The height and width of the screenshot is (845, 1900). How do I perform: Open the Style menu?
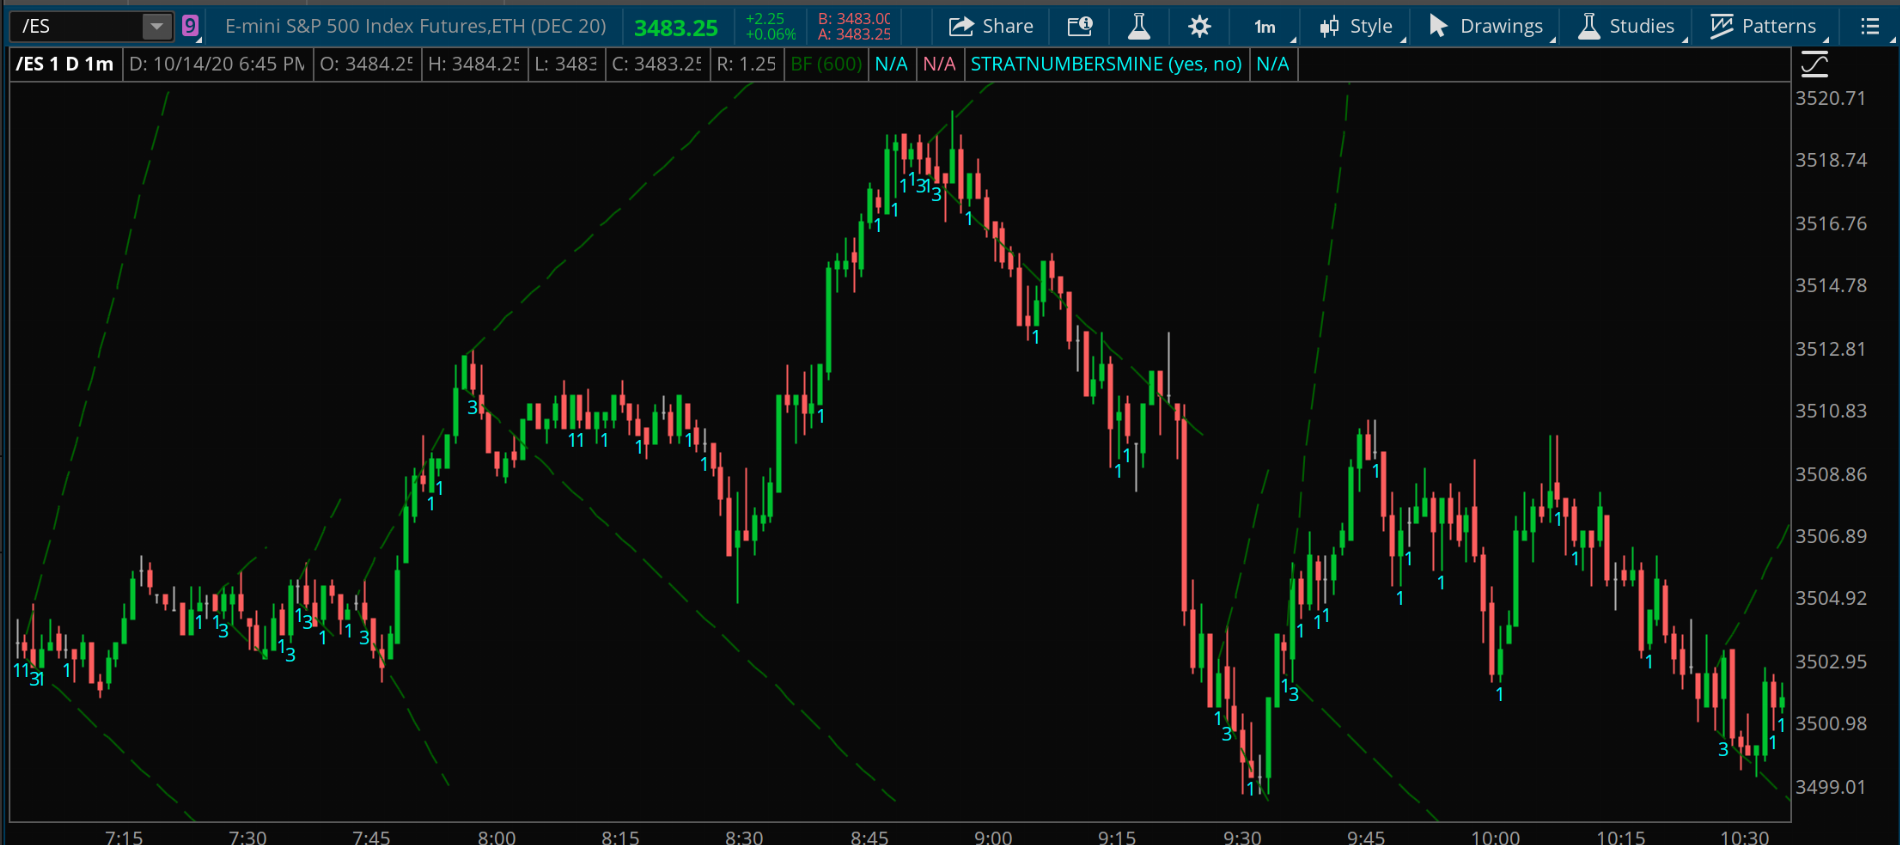click(1357, 26)
